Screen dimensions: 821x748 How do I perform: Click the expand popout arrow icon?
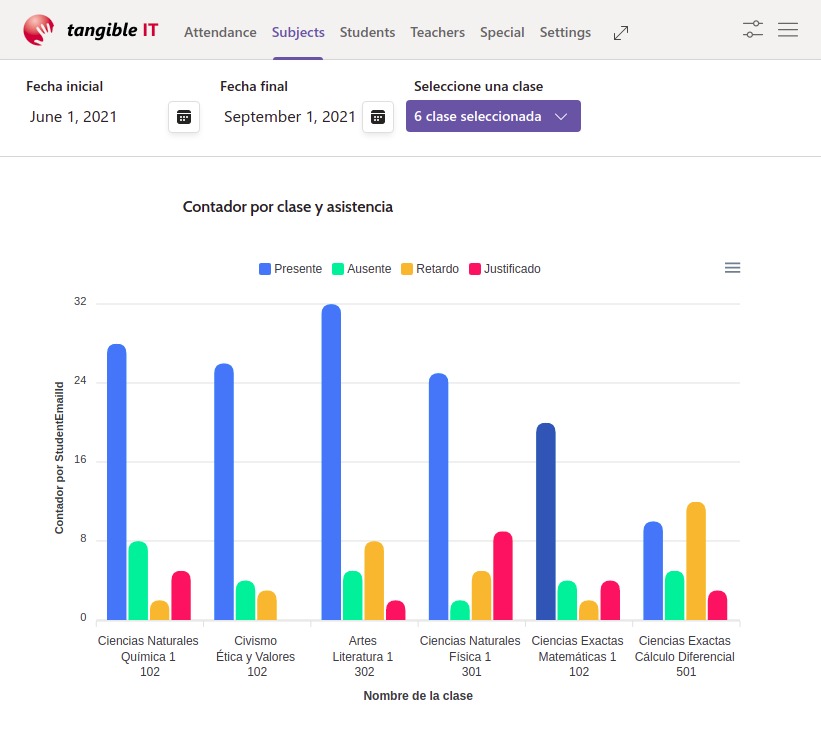pyautogui.click(x=621, y=33)
